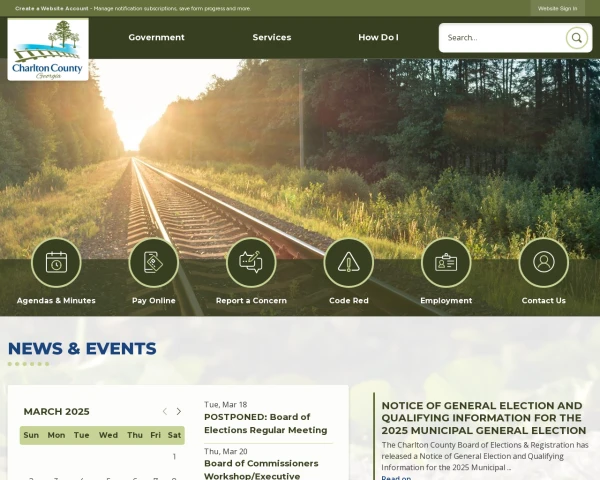Open the Government menu
This screenshot has width=600, height=480.
tap(157, 38)
